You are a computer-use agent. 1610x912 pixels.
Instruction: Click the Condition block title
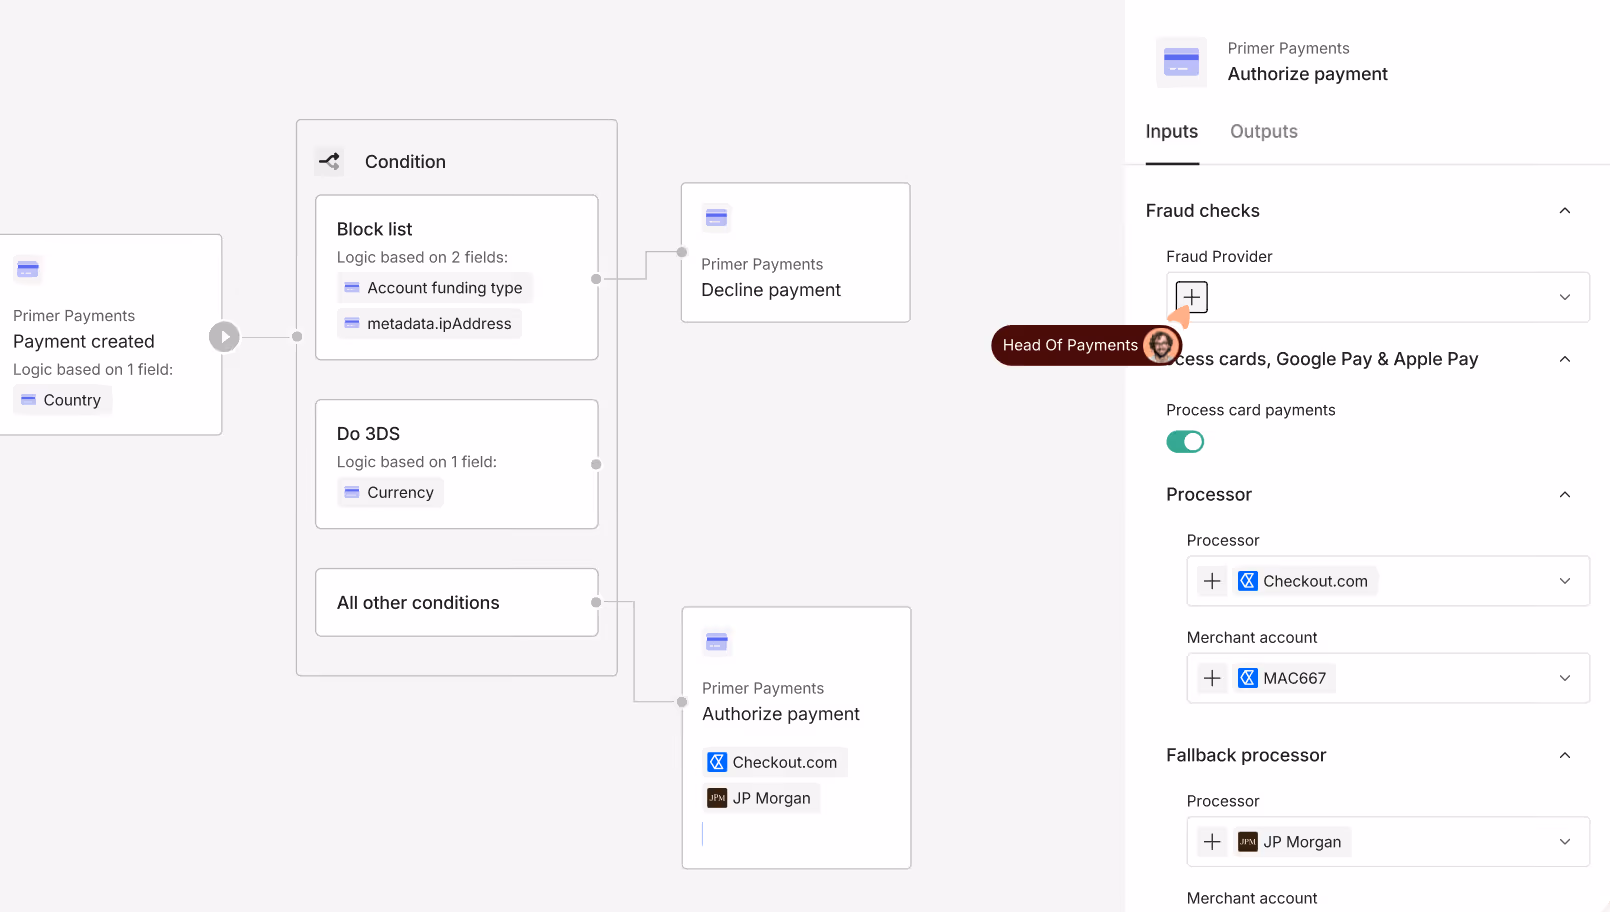point(405,162)
